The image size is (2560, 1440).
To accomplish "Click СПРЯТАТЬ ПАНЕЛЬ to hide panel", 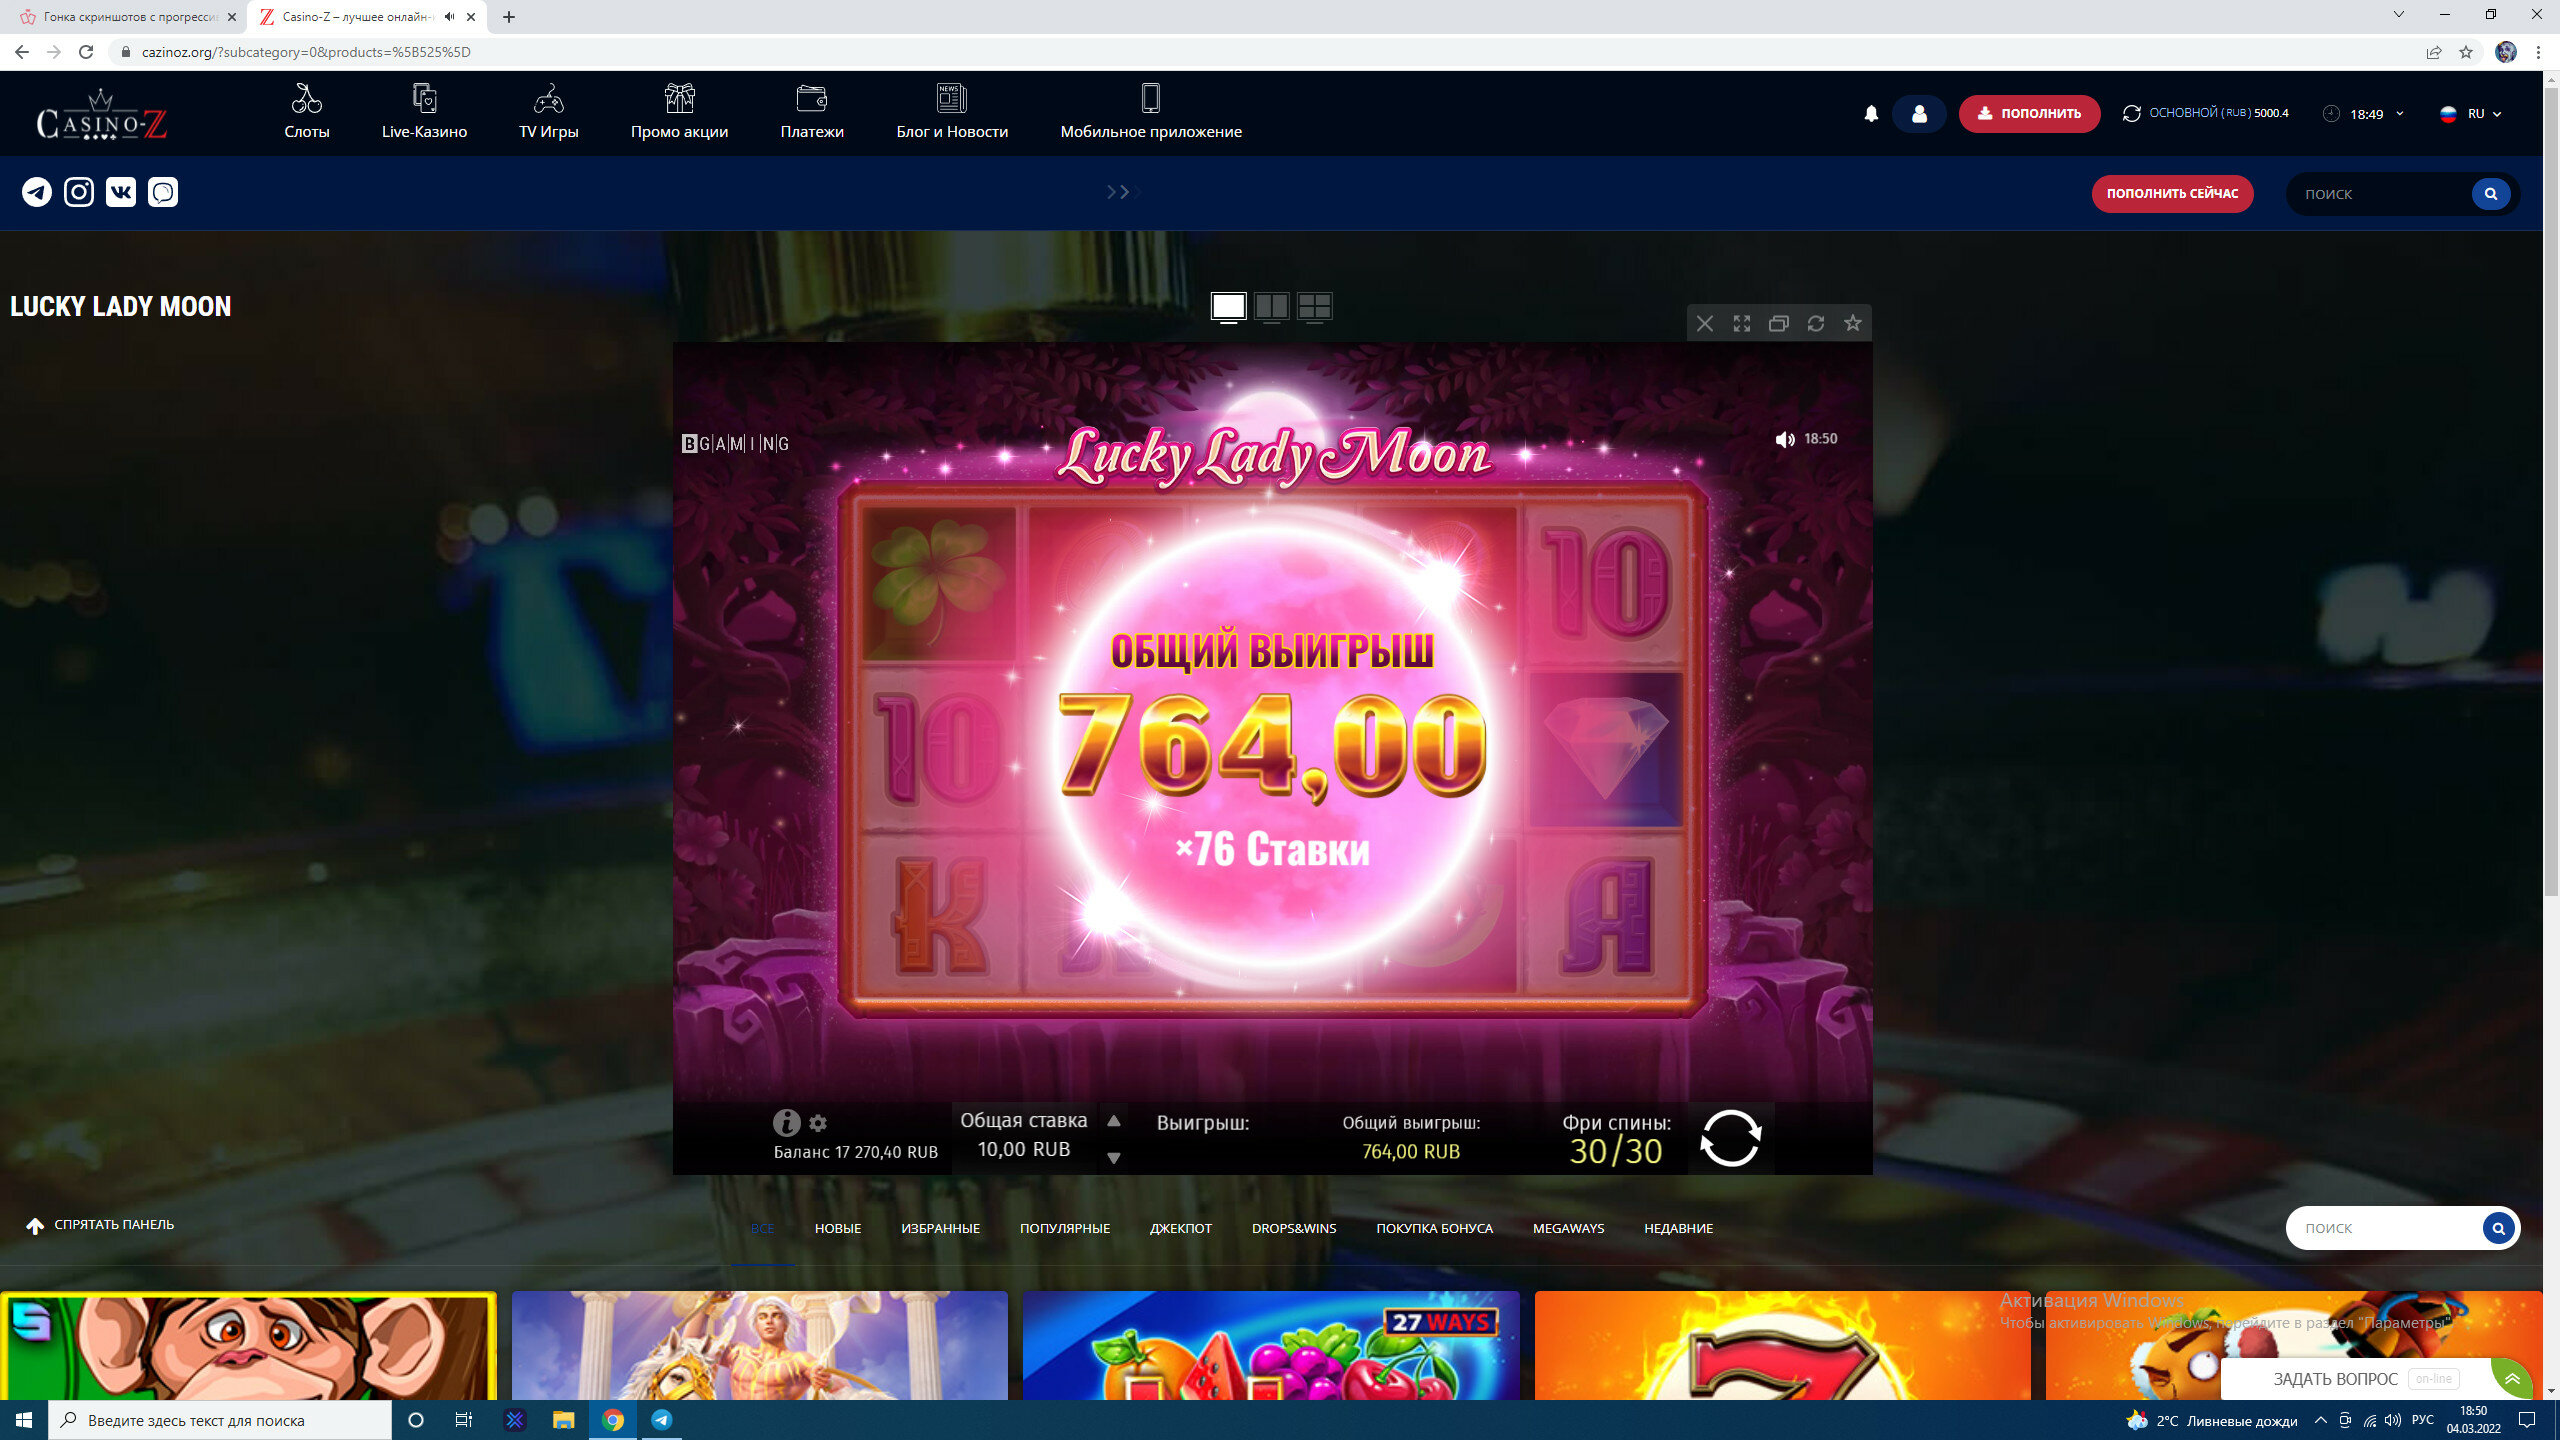I will pos(100,1225).
